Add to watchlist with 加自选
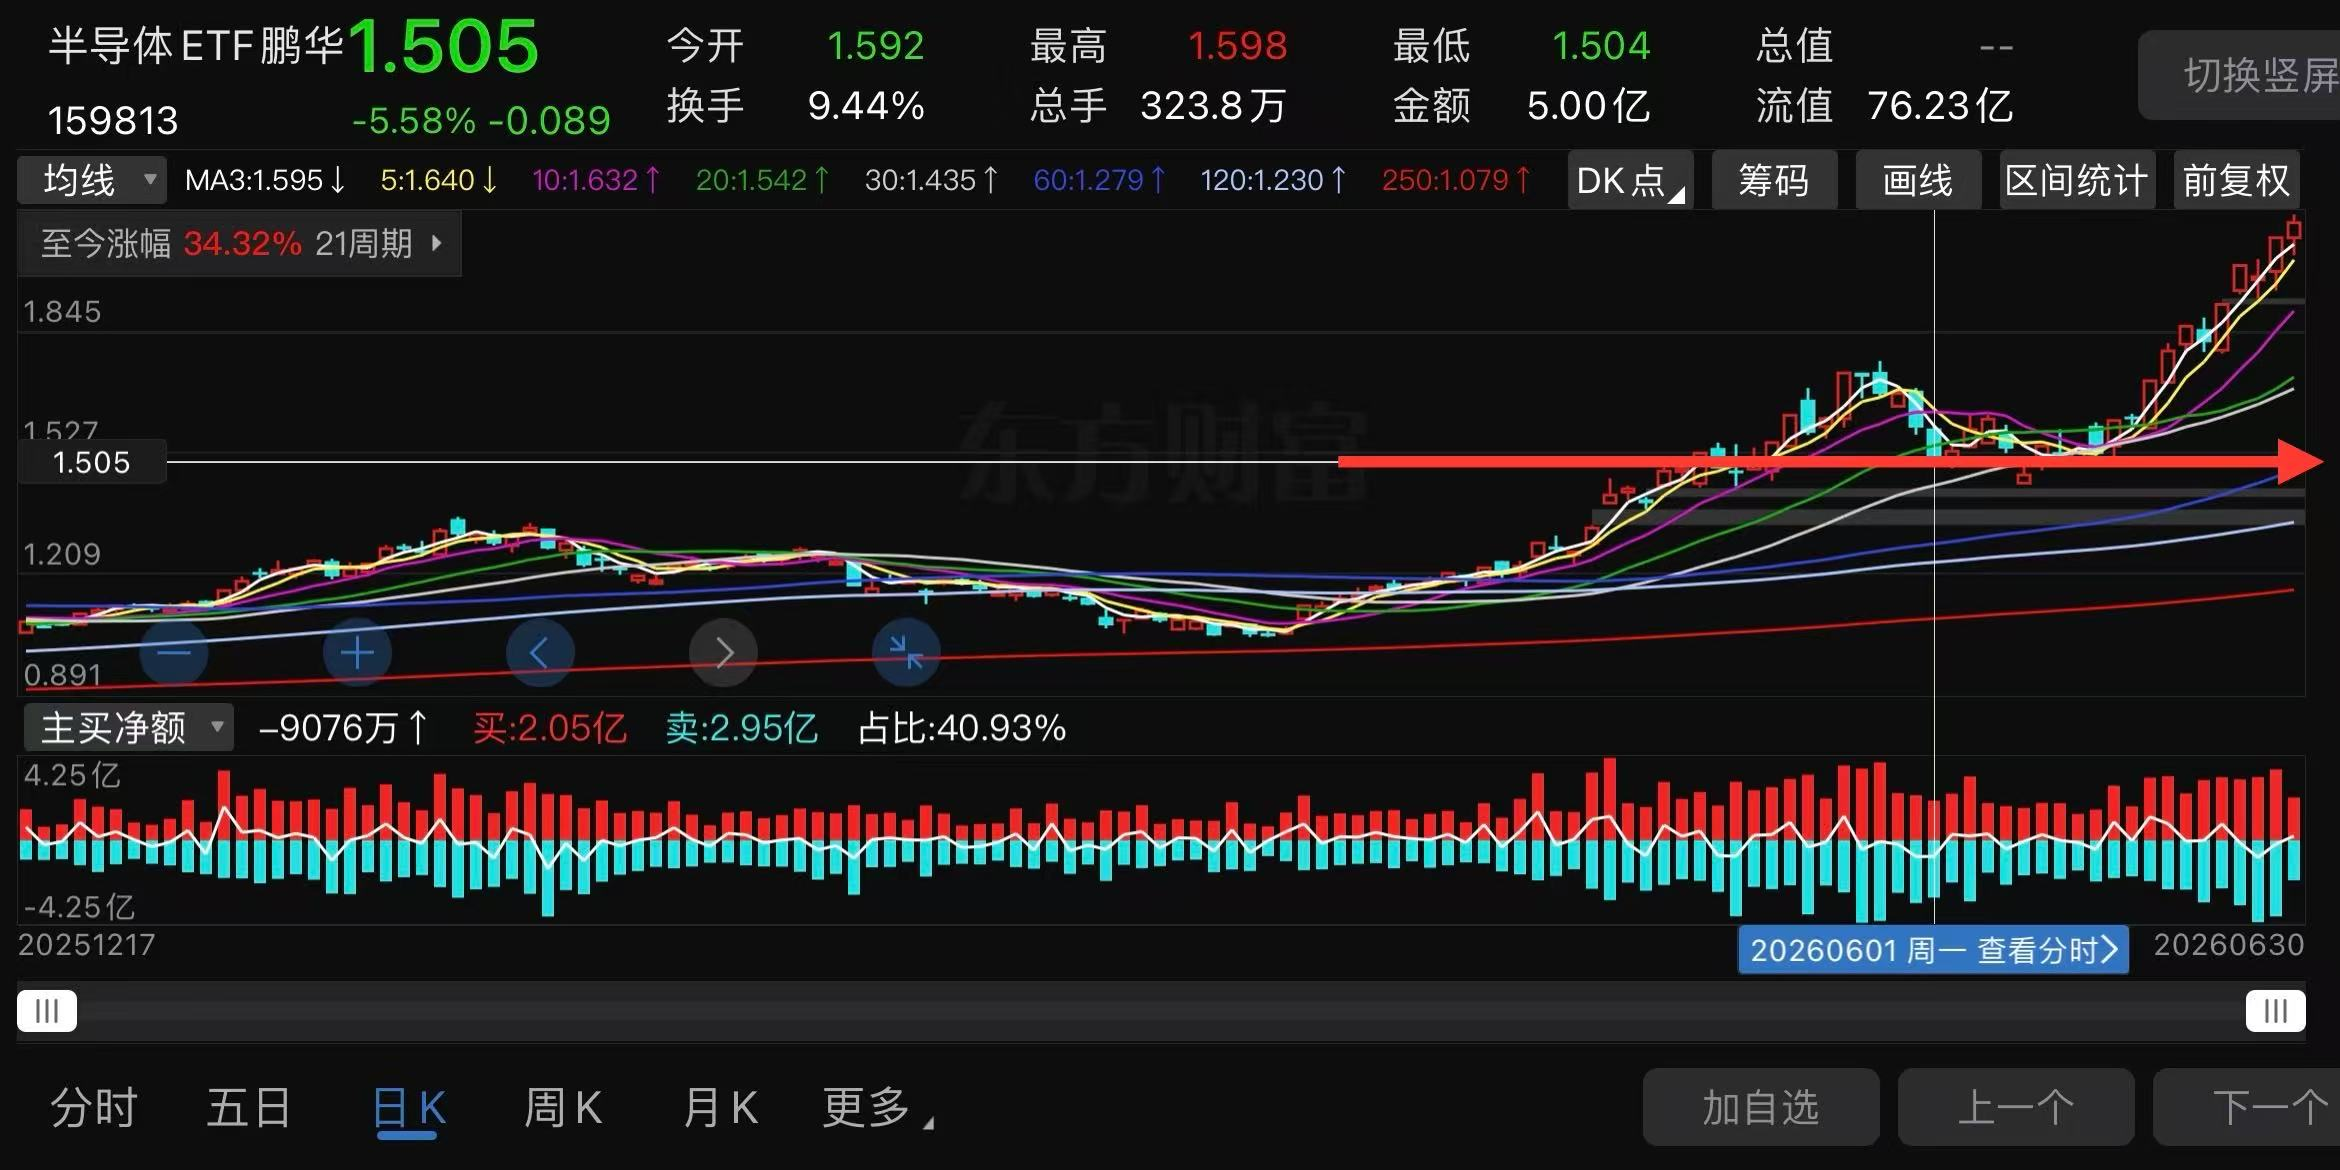 point(1761,1107)
